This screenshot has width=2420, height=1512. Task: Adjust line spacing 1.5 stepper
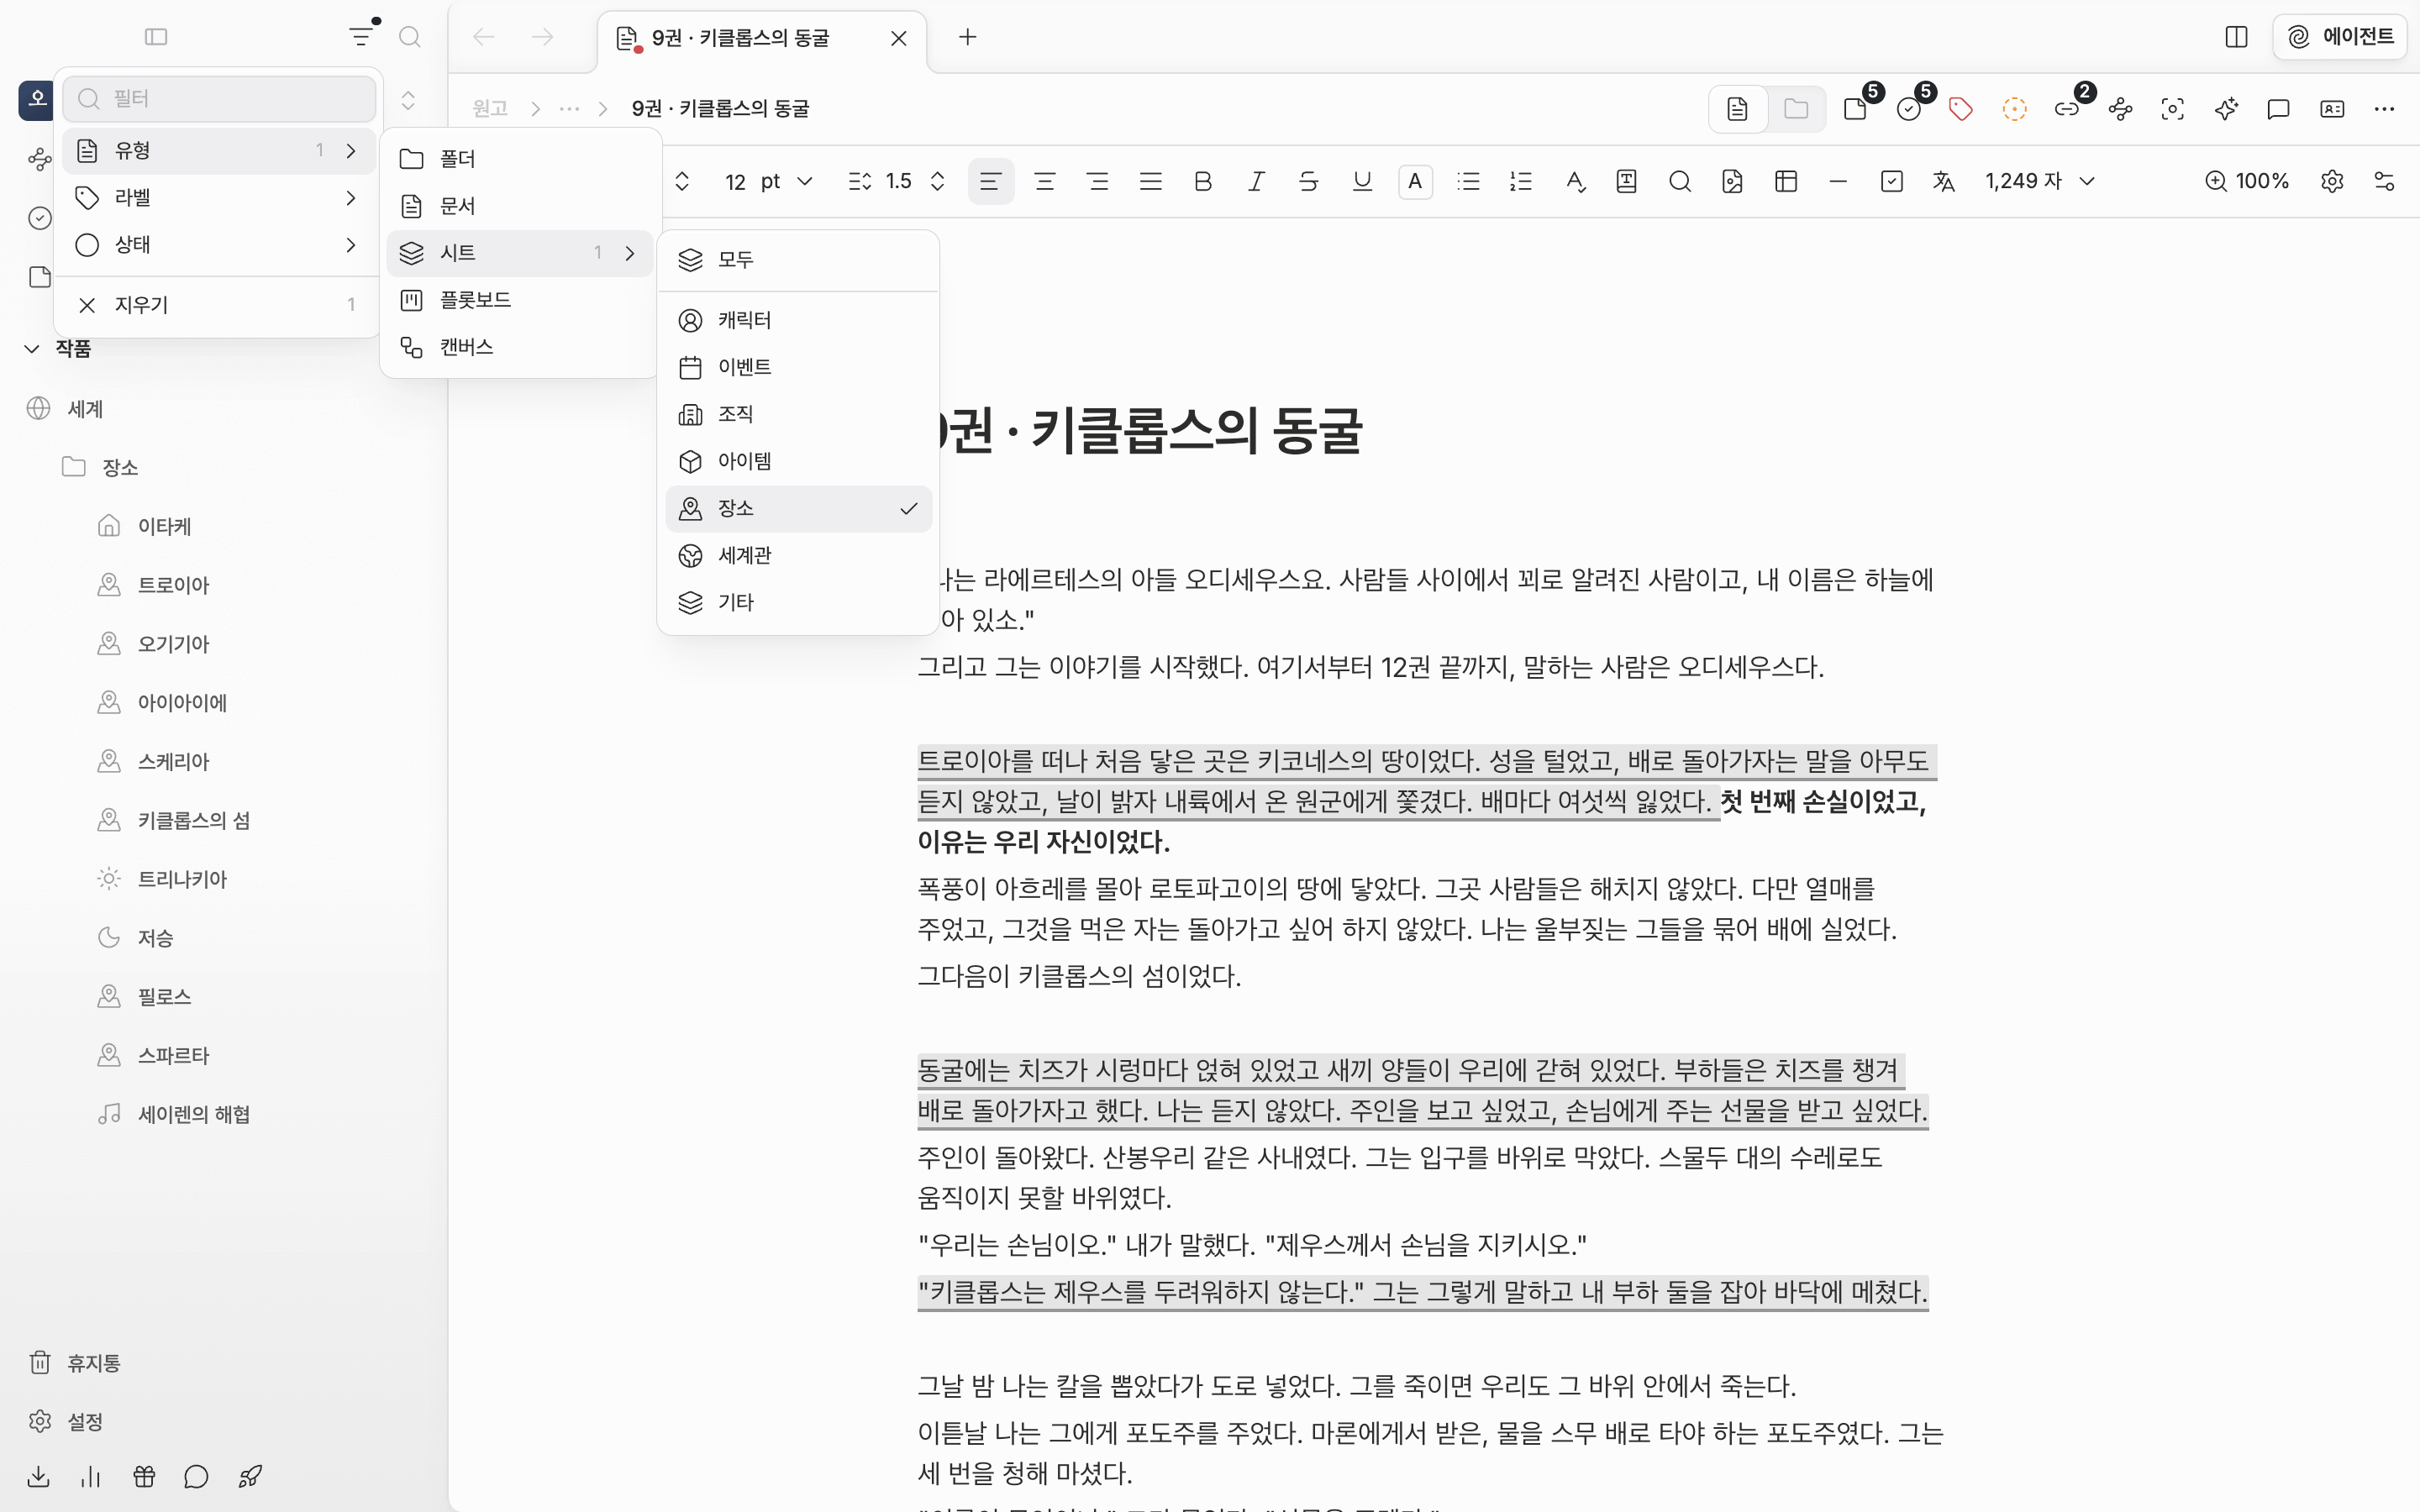(937, 181)
